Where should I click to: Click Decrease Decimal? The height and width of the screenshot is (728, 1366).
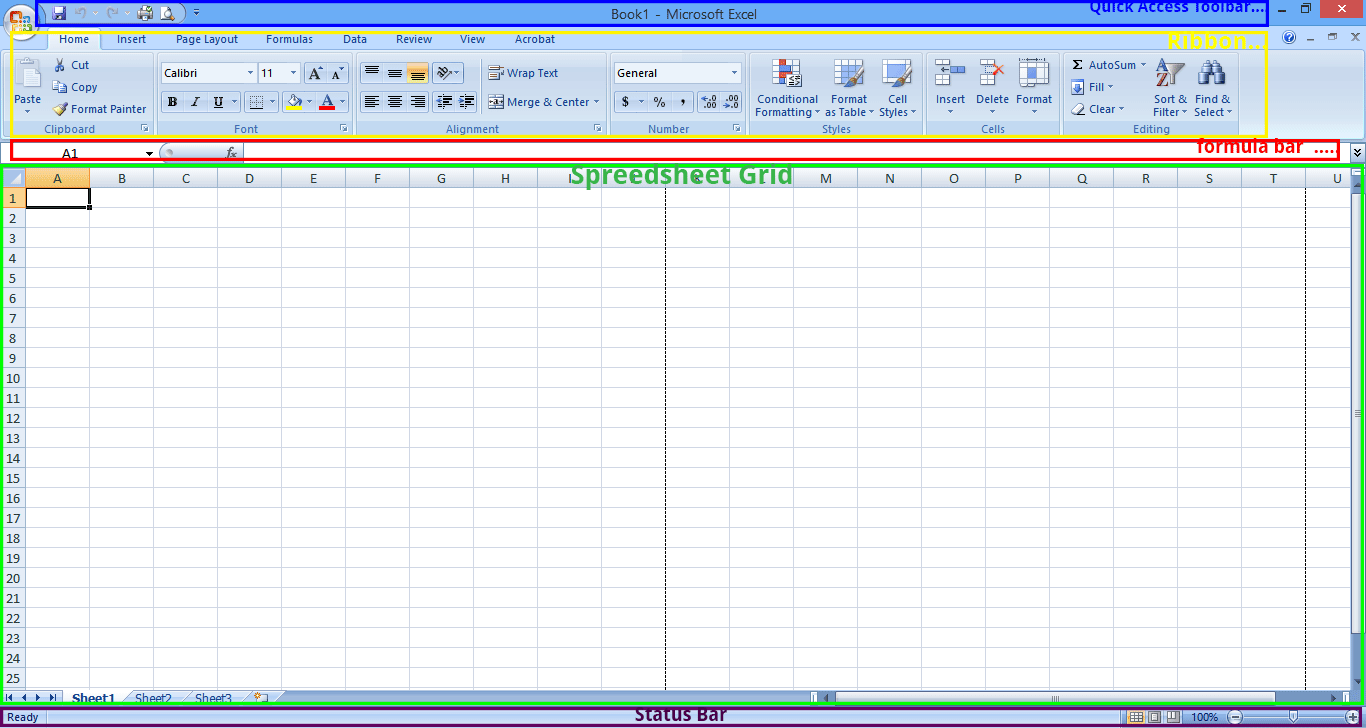732,102
